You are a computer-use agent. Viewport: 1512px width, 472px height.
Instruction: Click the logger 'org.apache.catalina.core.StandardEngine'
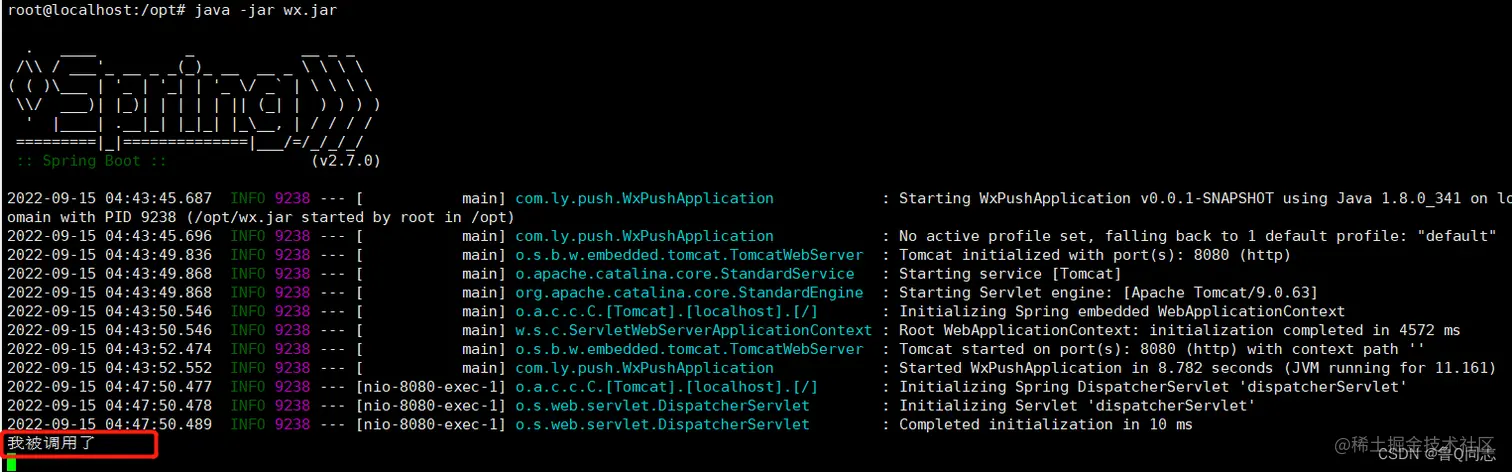pos(688,293)
